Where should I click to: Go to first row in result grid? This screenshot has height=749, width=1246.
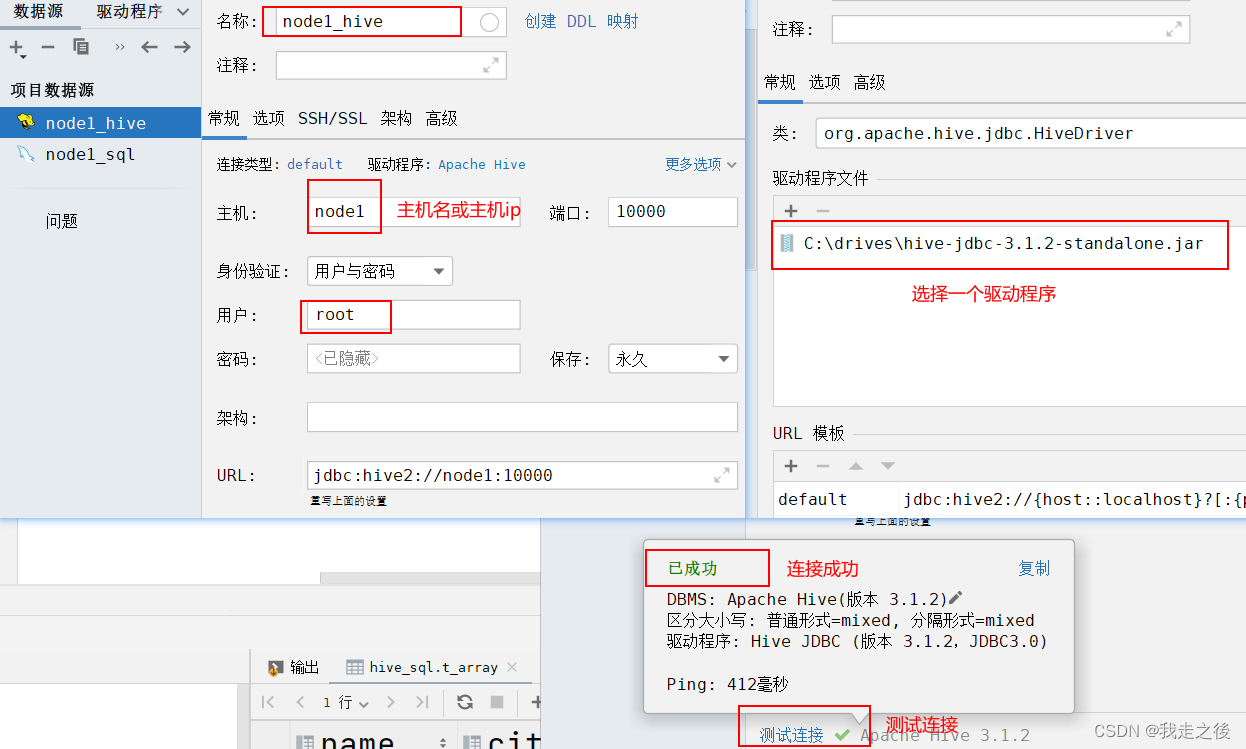(267, 702)
